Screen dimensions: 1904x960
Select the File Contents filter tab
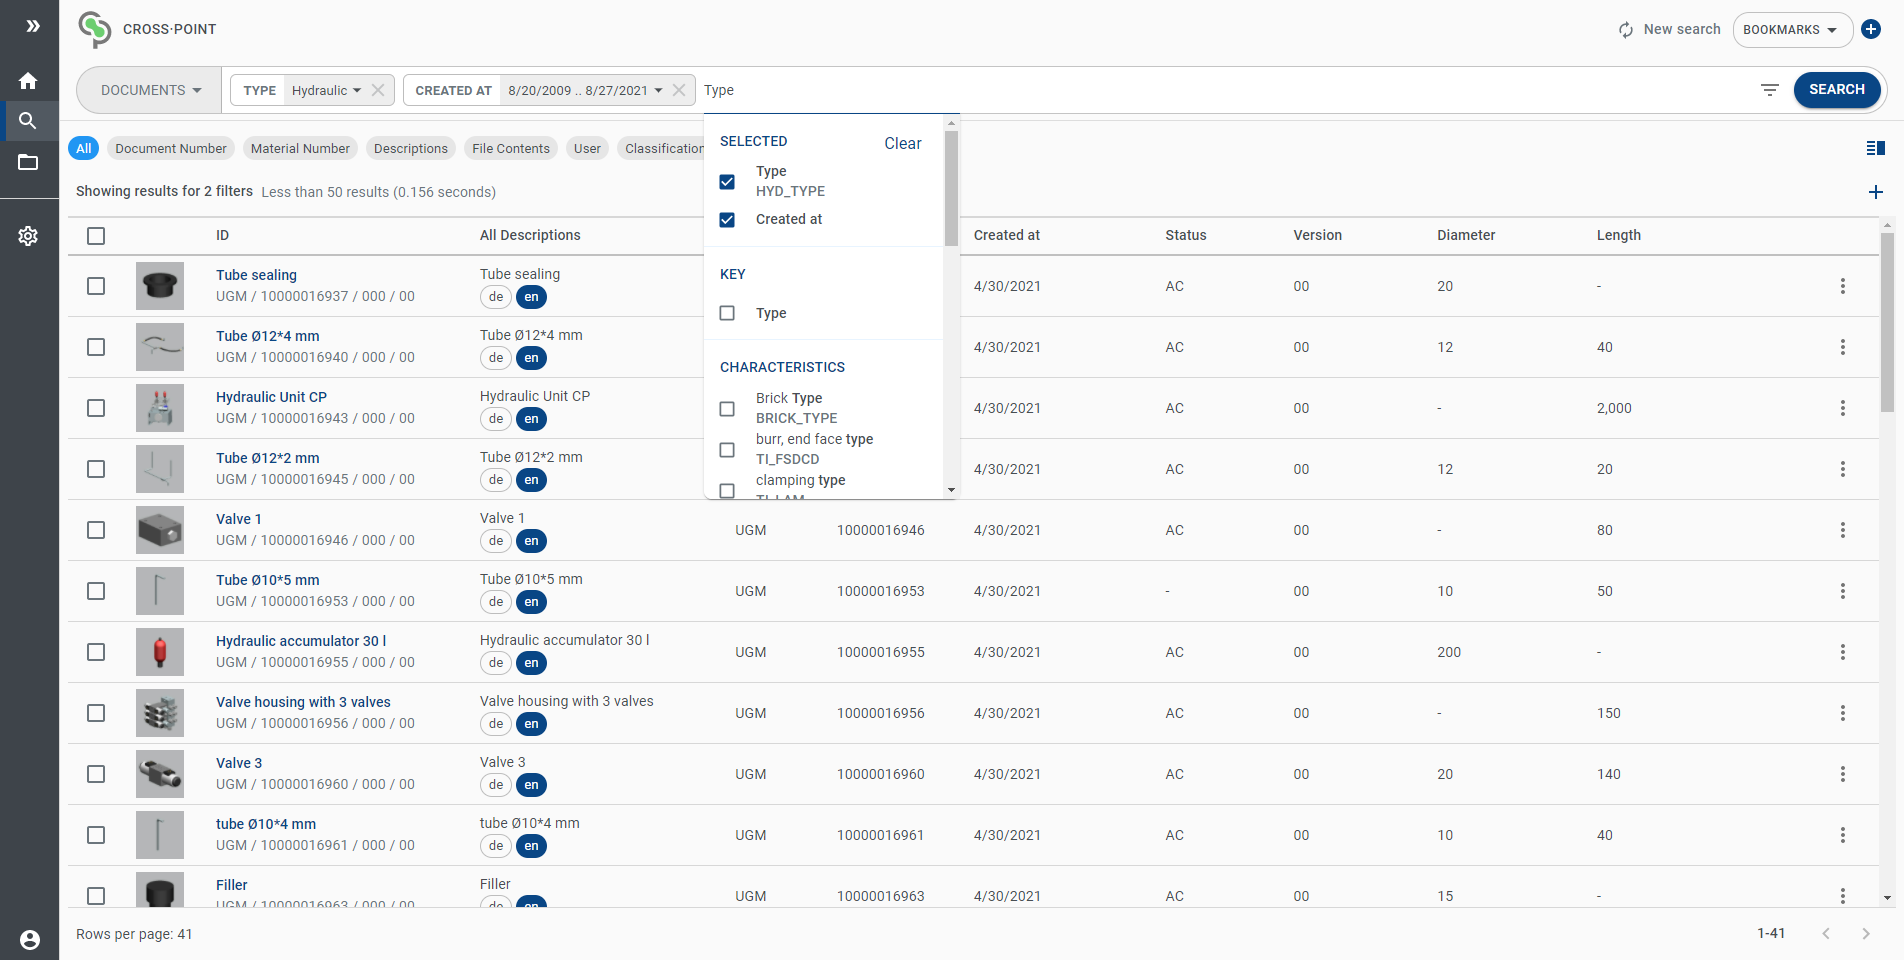(511, 148)
